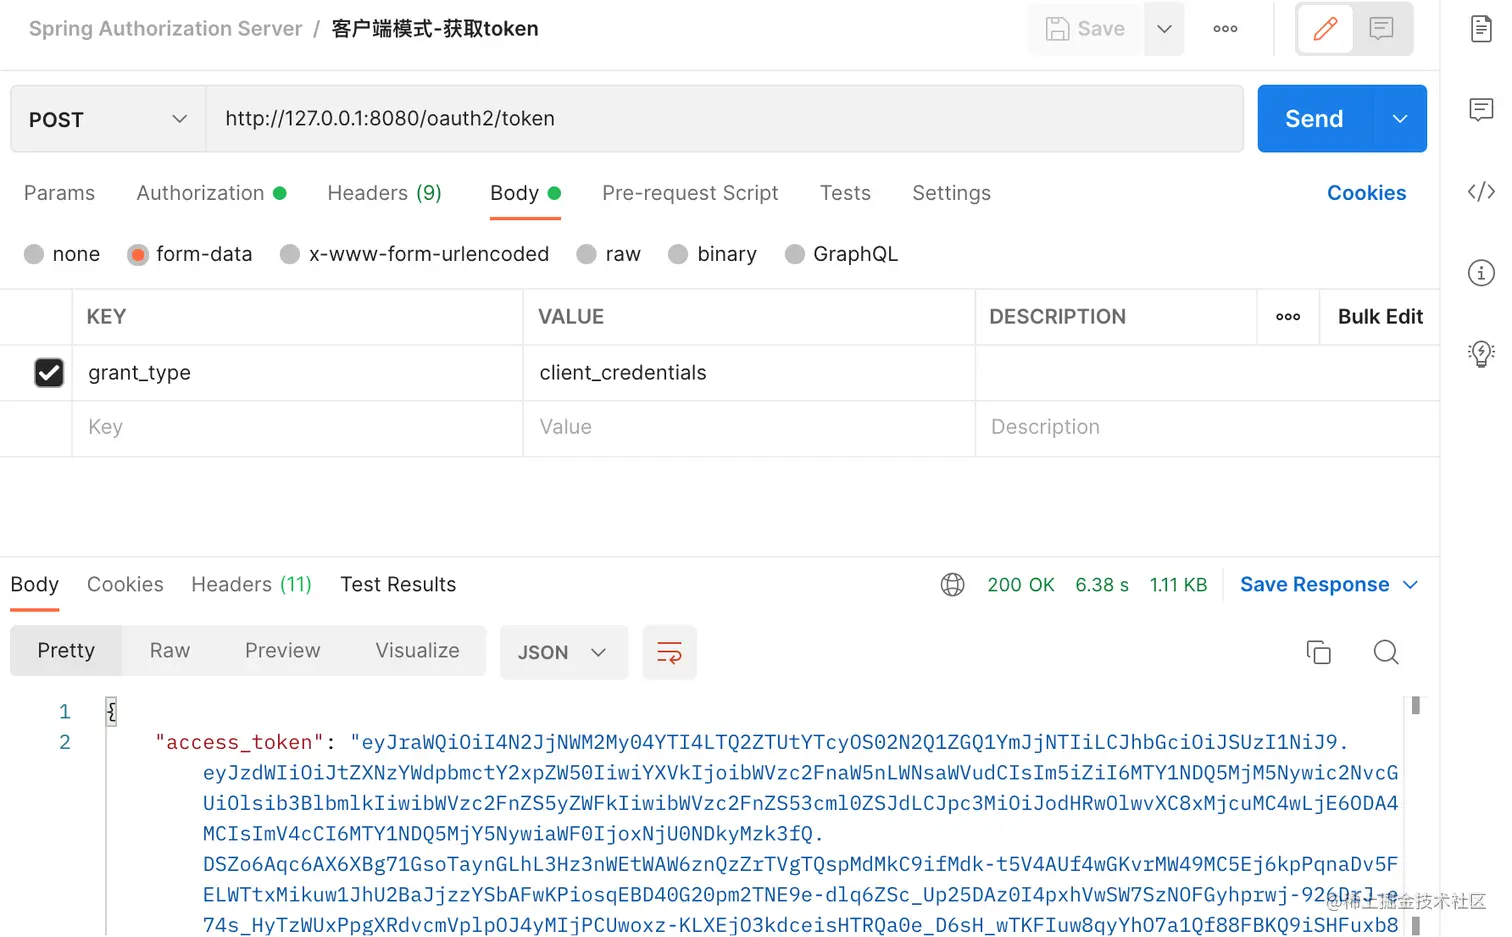Image resolution: width=1512 pixels, height=937 pixels.
Task: Open the comments panel in right sidebar
Action: [1481, 110]
